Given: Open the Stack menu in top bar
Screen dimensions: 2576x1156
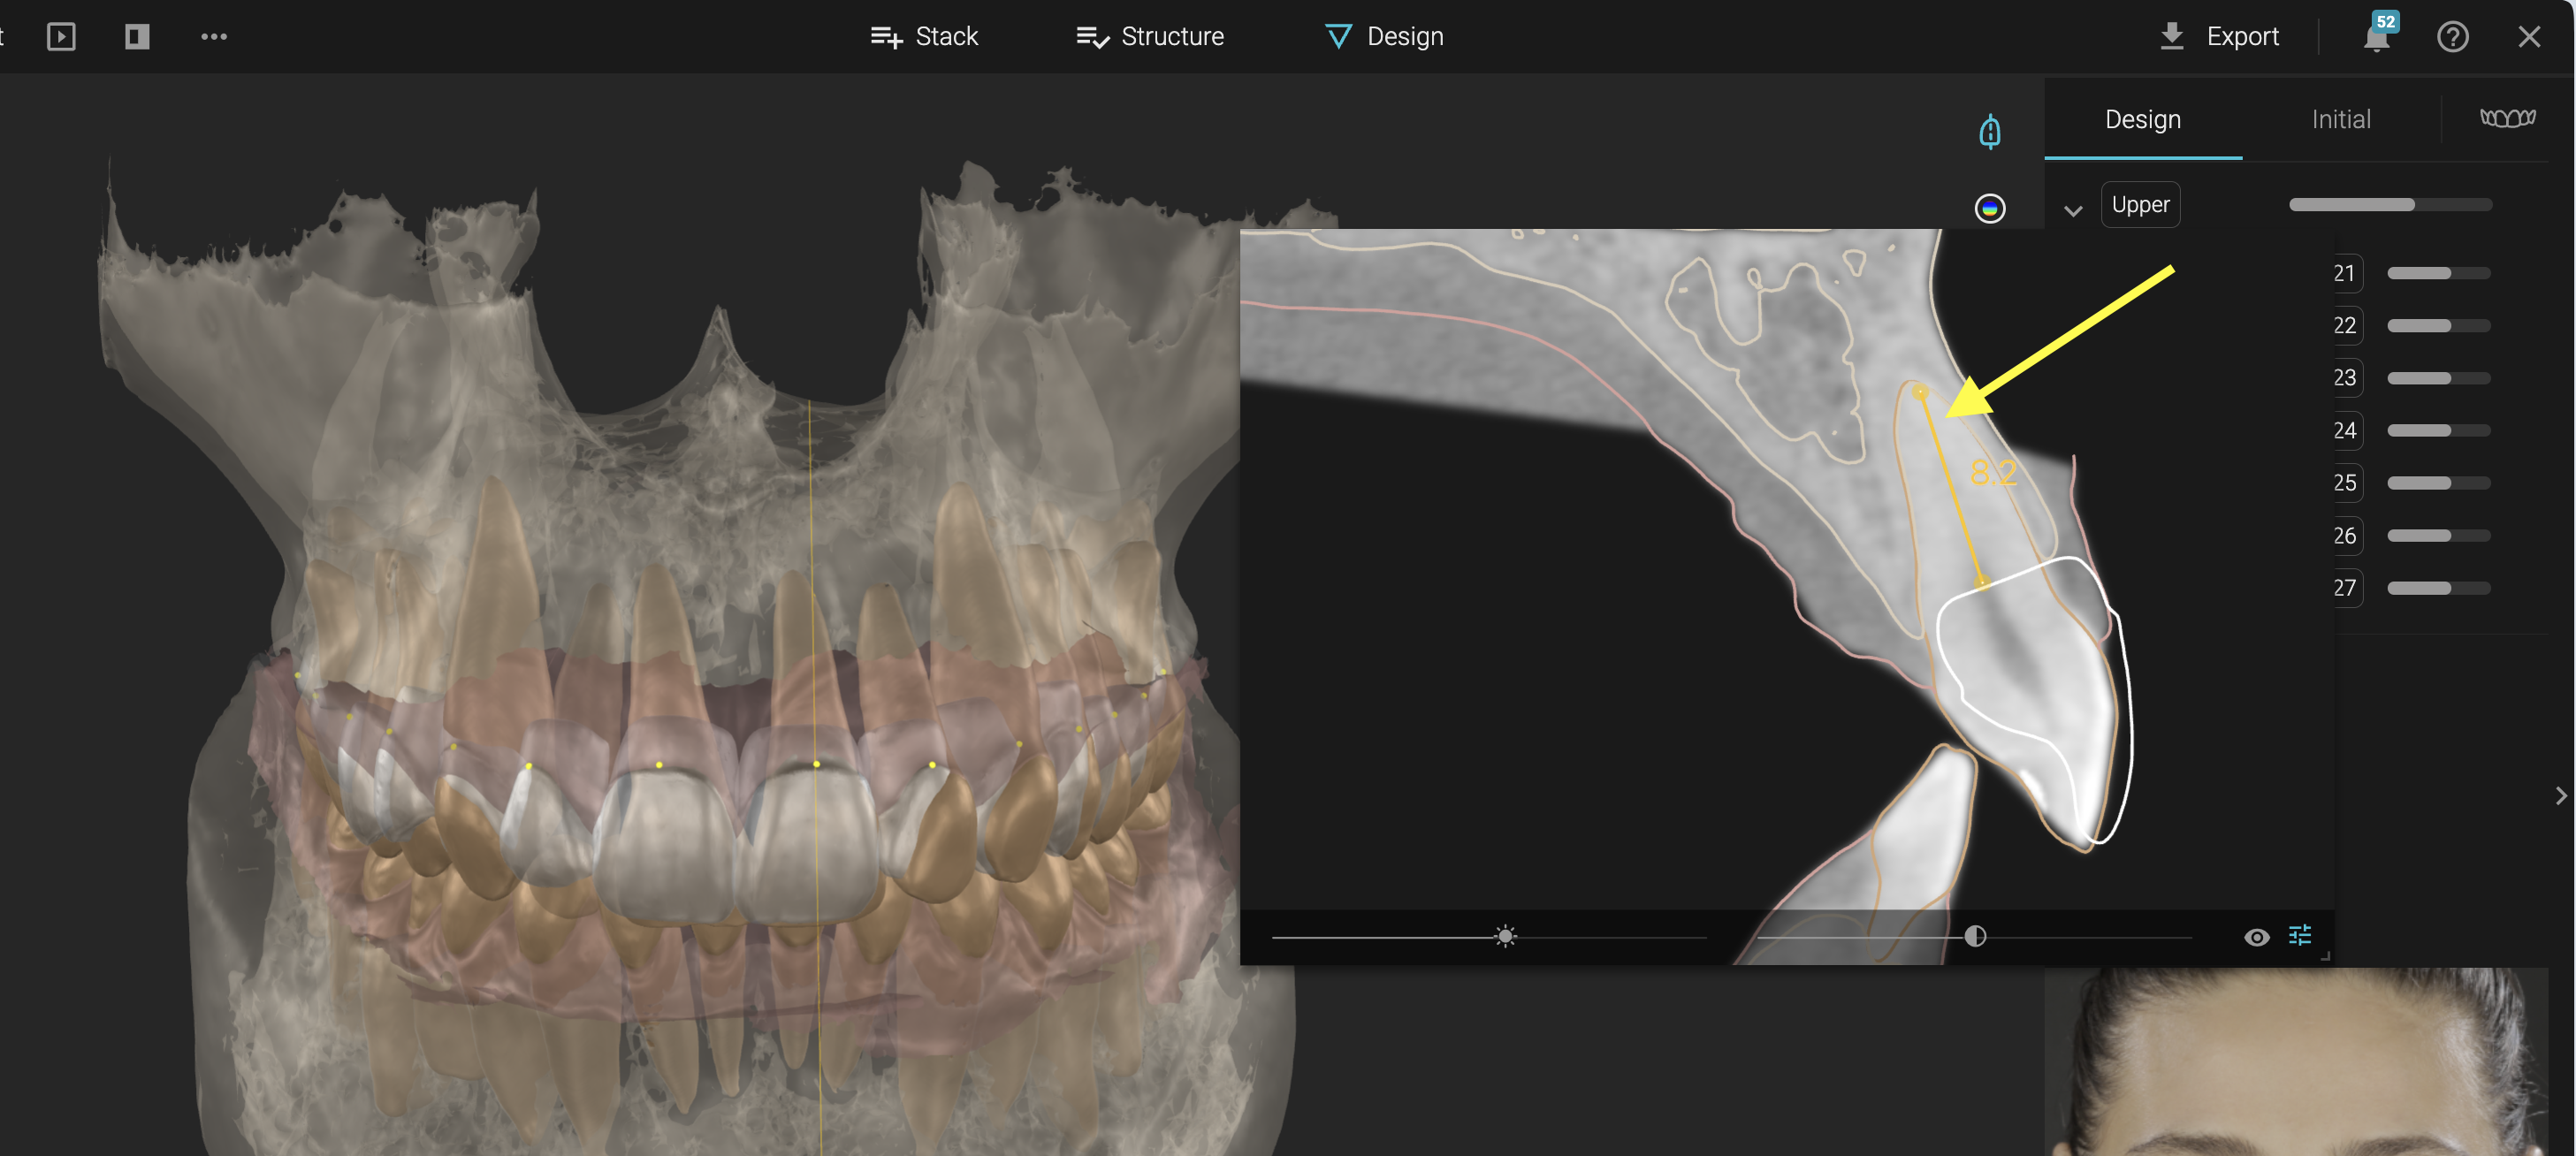Looking at the screenshot, I should pos(924,37).
